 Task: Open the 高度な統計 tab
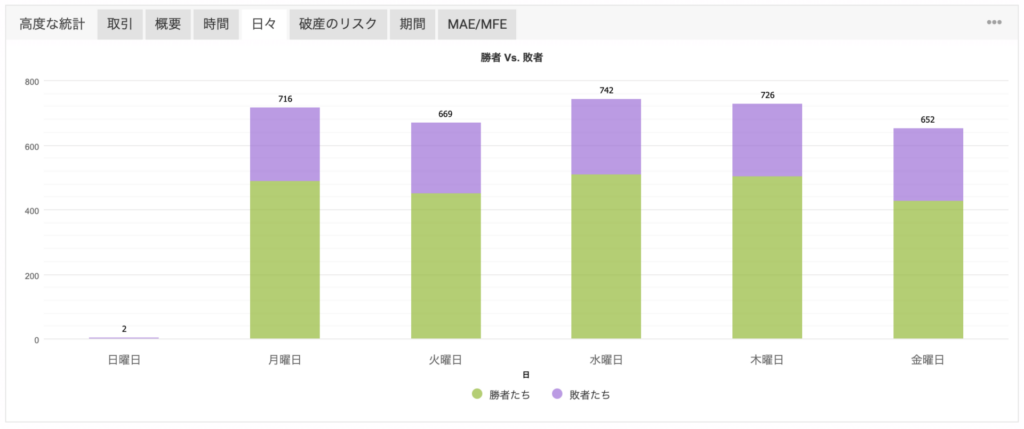pyautogui.click(x=52, y=24)
